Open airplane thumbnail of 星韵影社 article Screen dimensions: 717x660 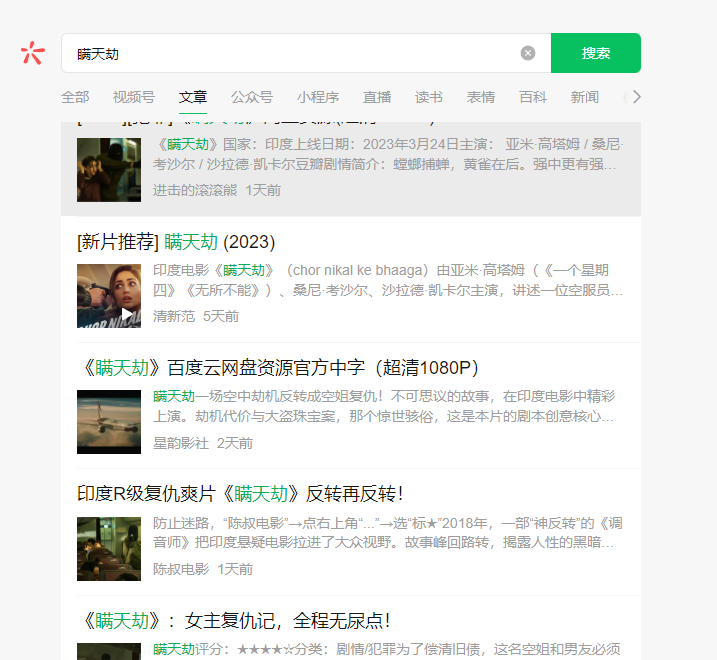pos(109,422)
